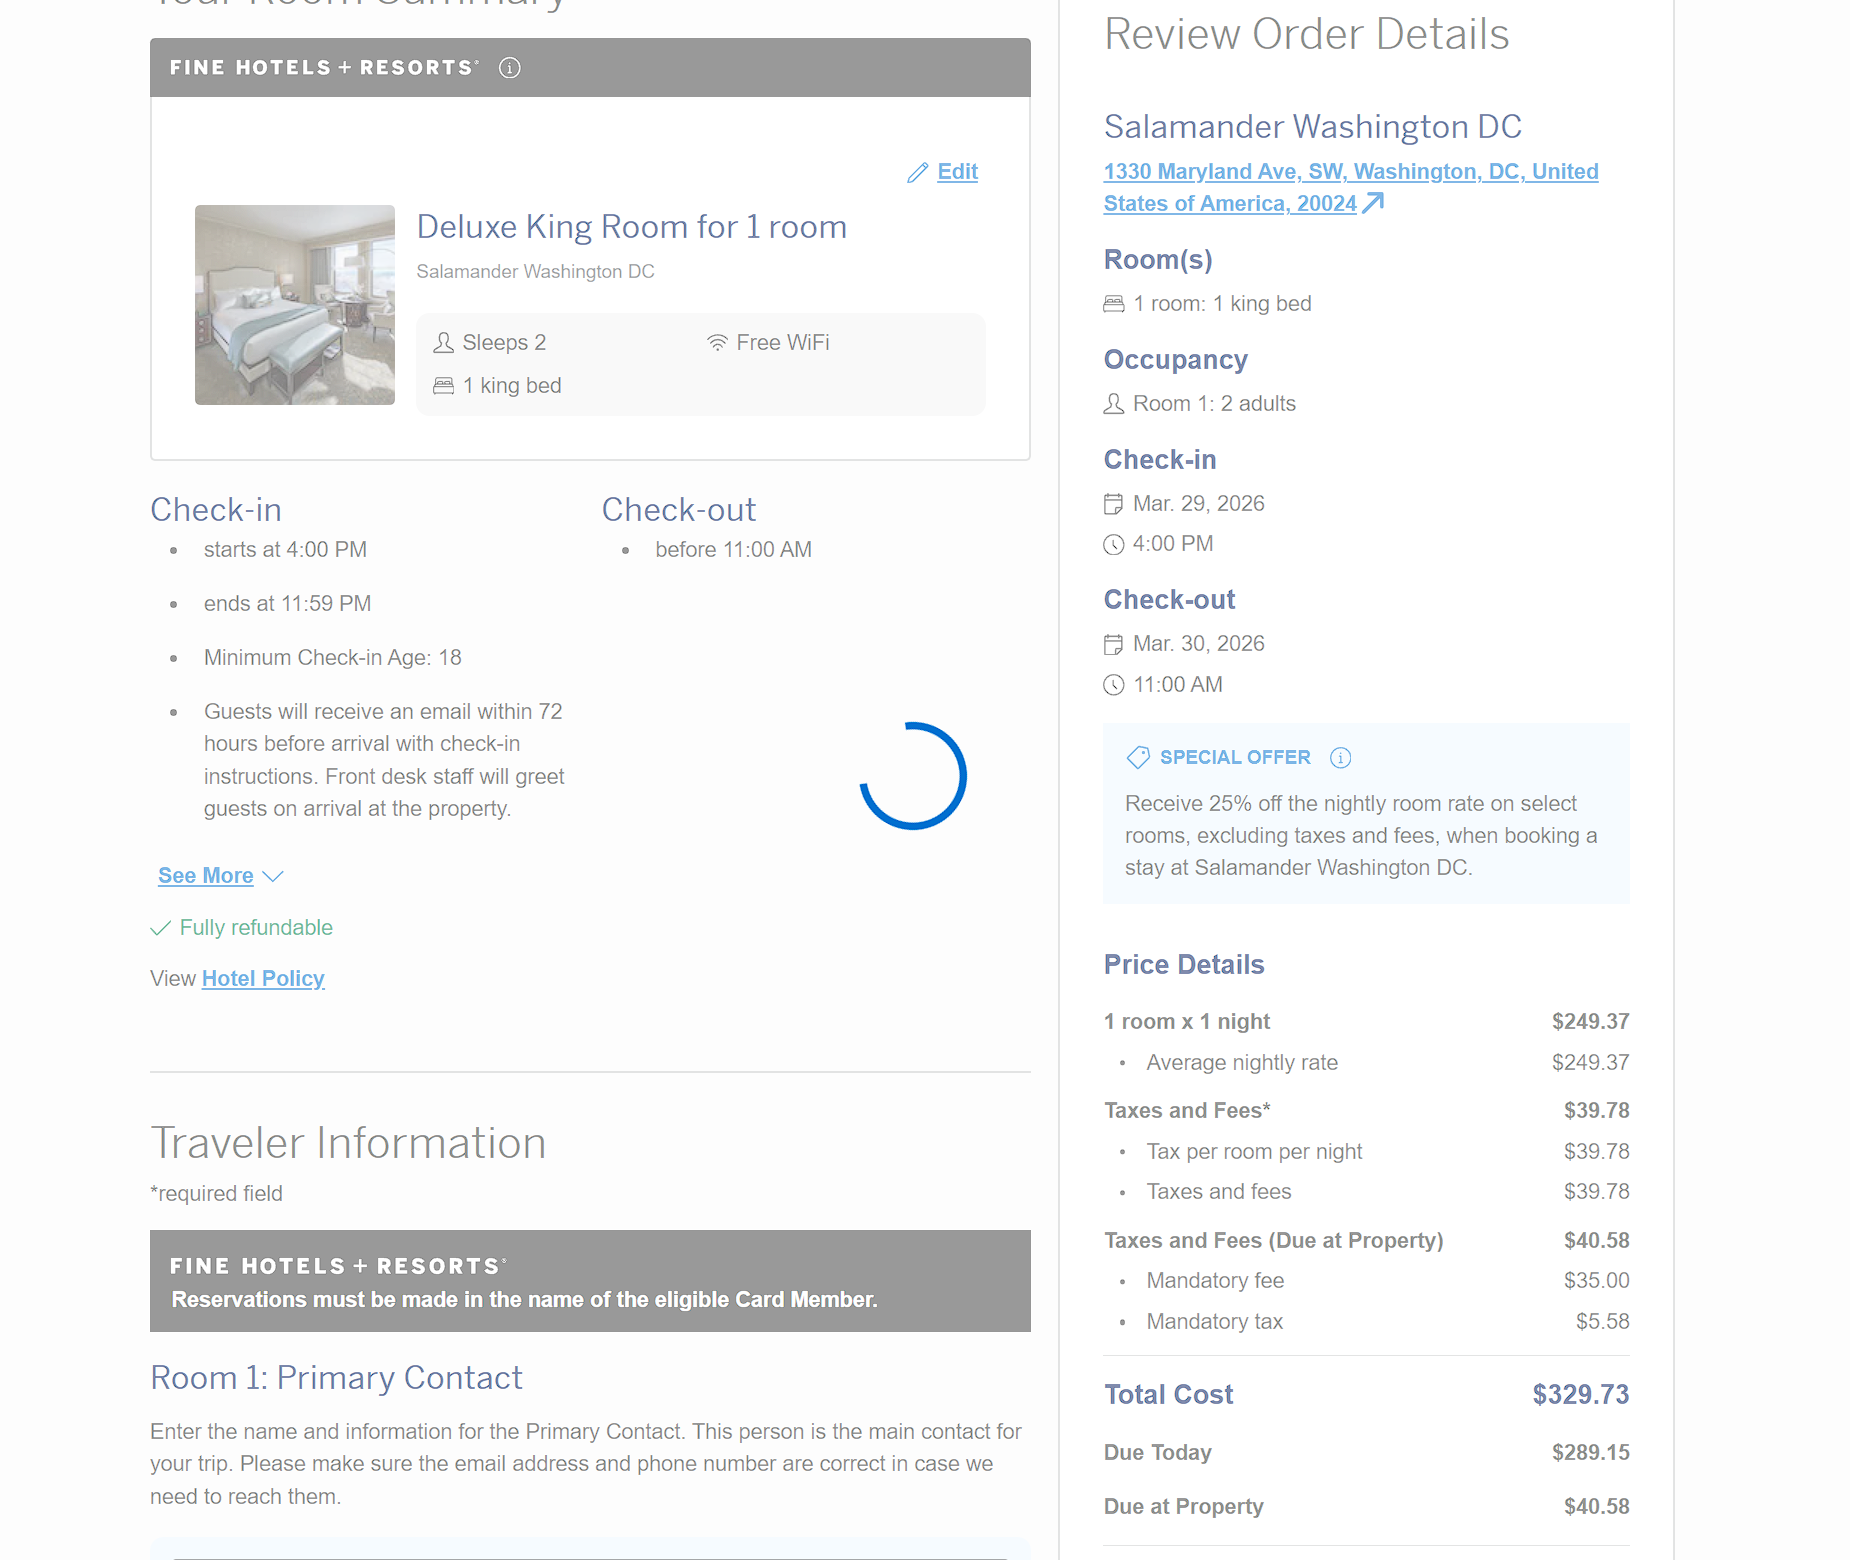Expand See More check-in details

point(206,876)
